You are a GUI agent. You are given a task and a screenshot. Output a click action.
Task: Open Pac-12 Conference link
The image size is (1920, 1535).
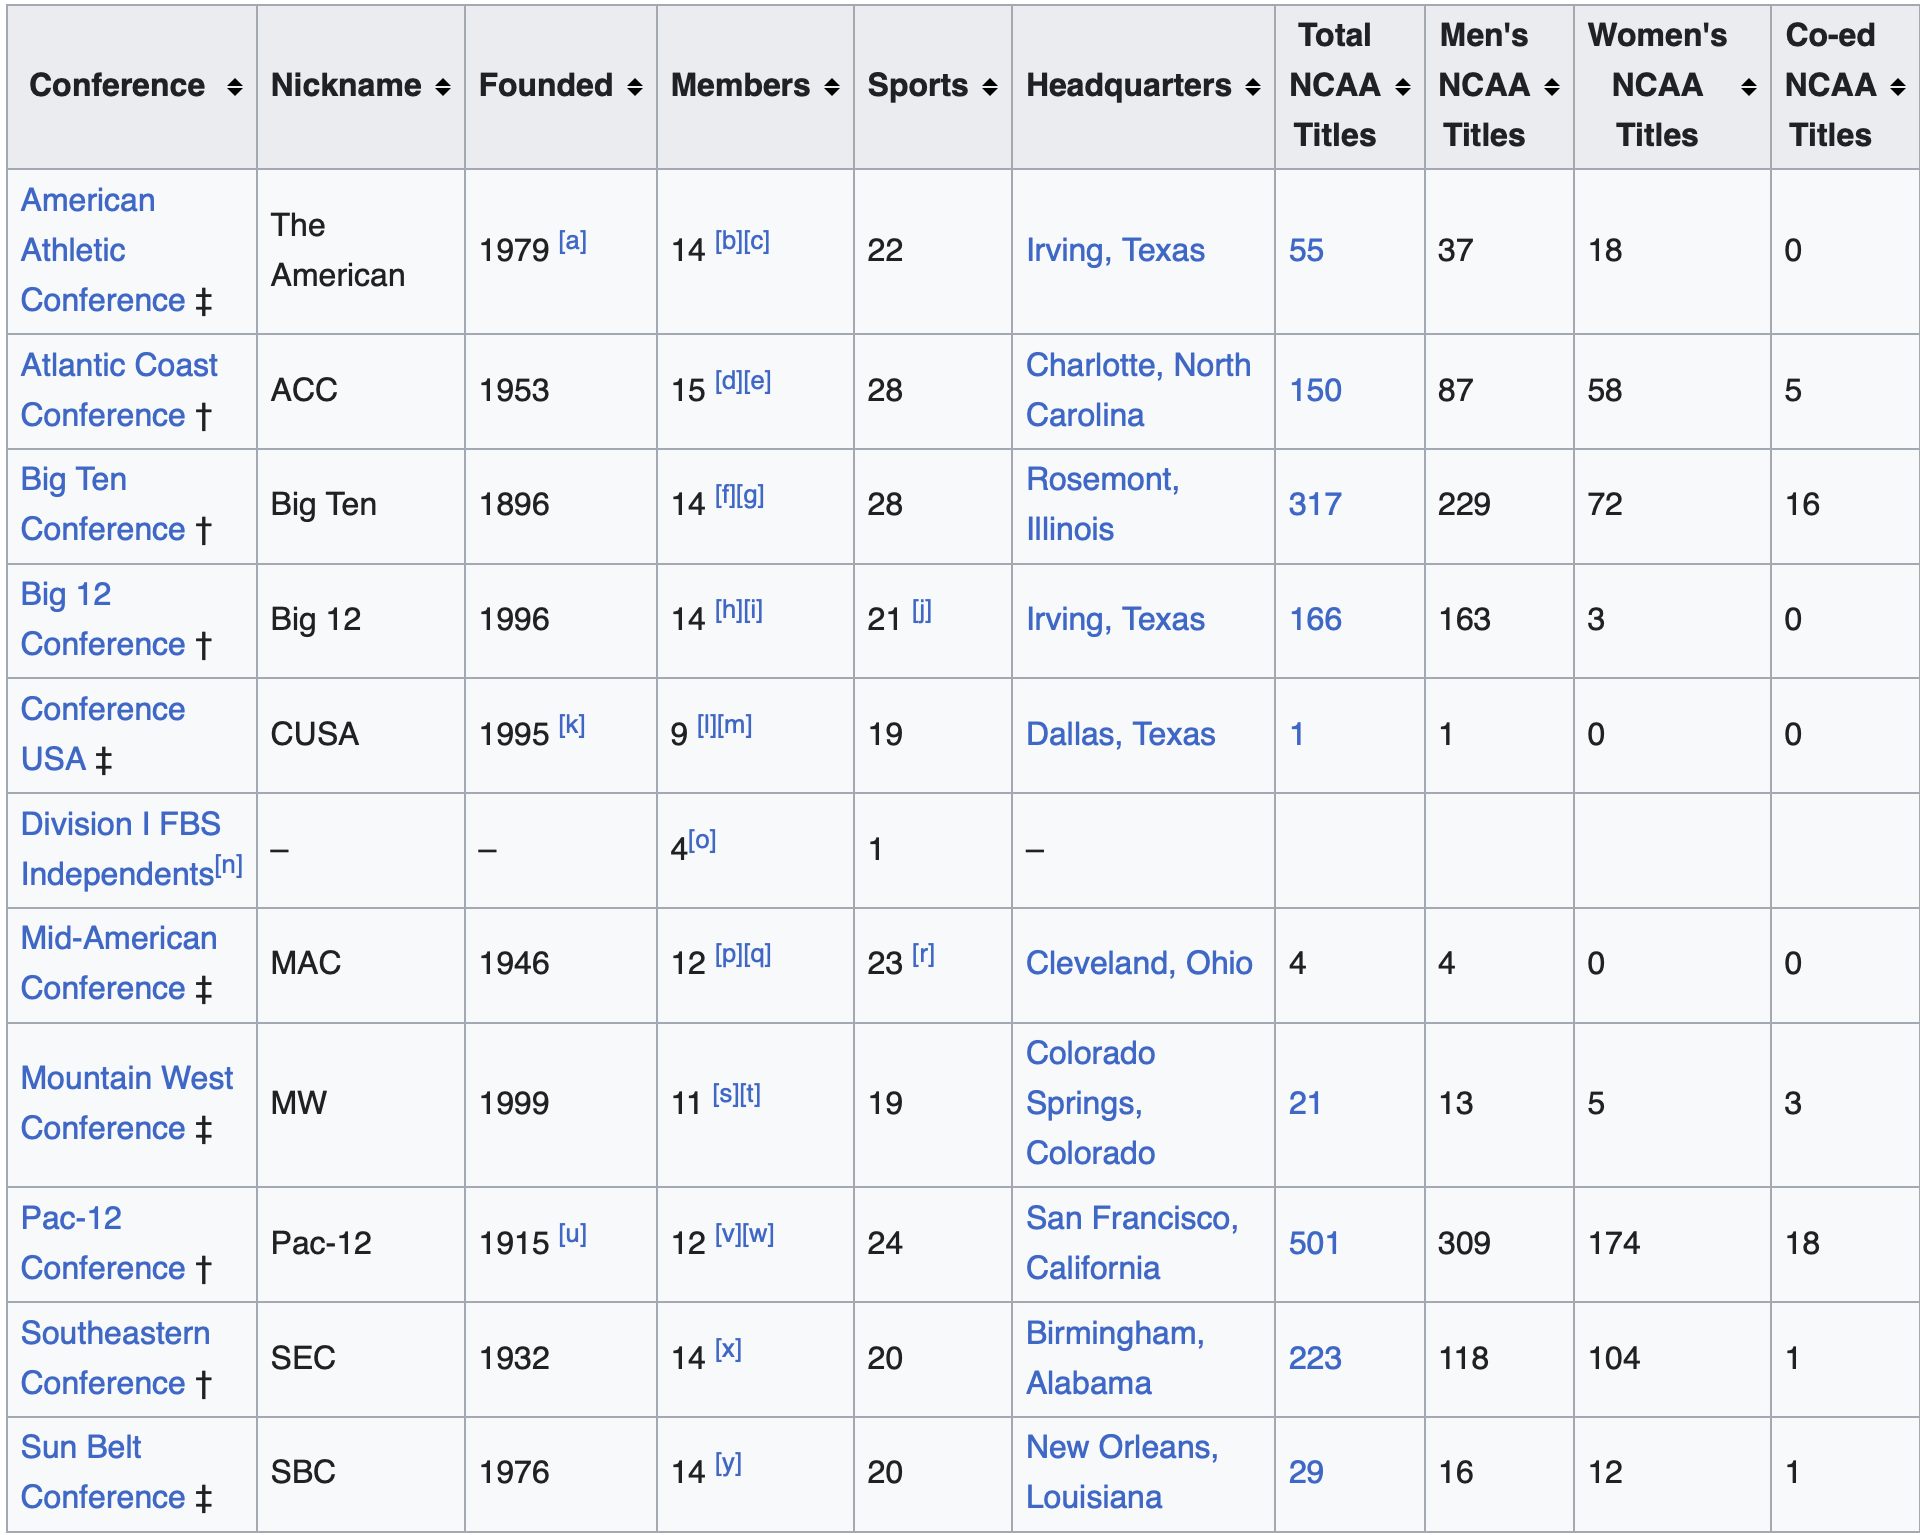pyautogui.click(x=103, y=1243)
